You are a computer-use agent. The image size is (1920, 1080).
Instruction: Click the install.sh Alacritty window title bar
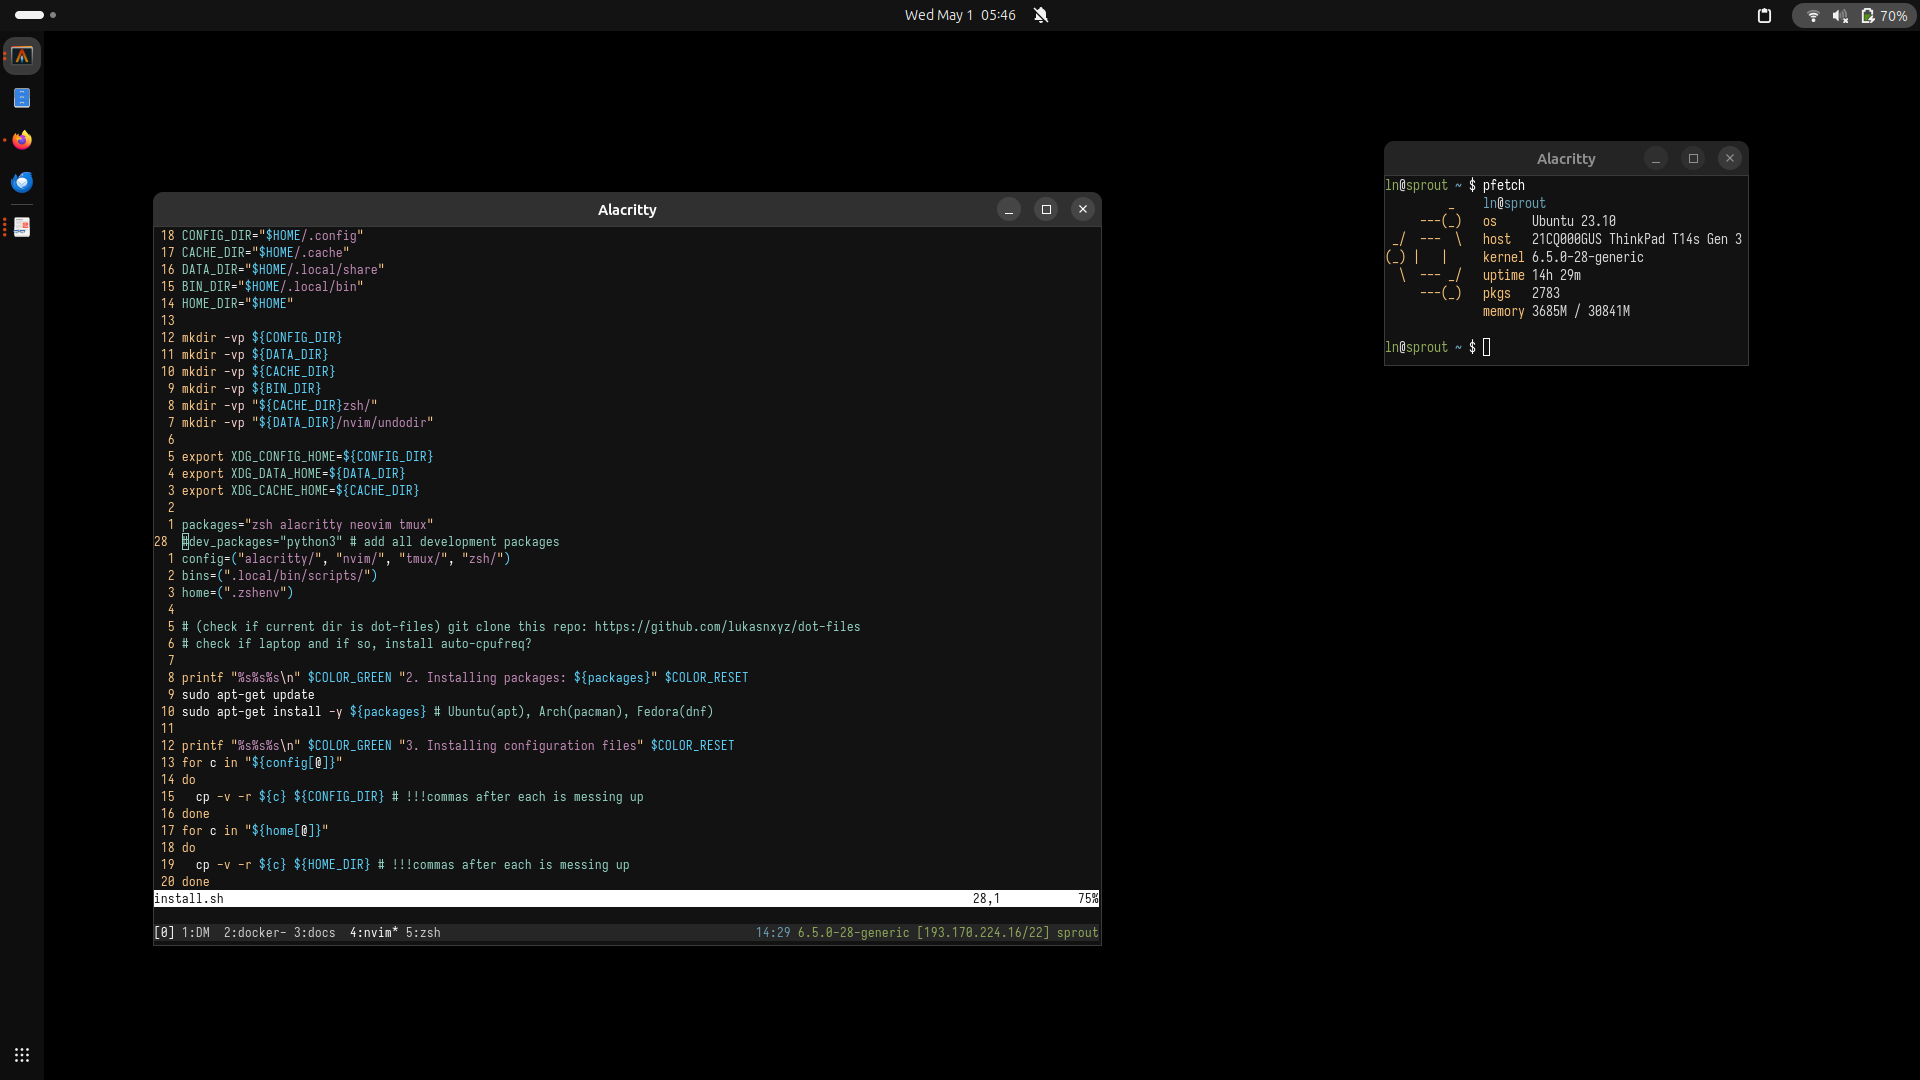627,210
